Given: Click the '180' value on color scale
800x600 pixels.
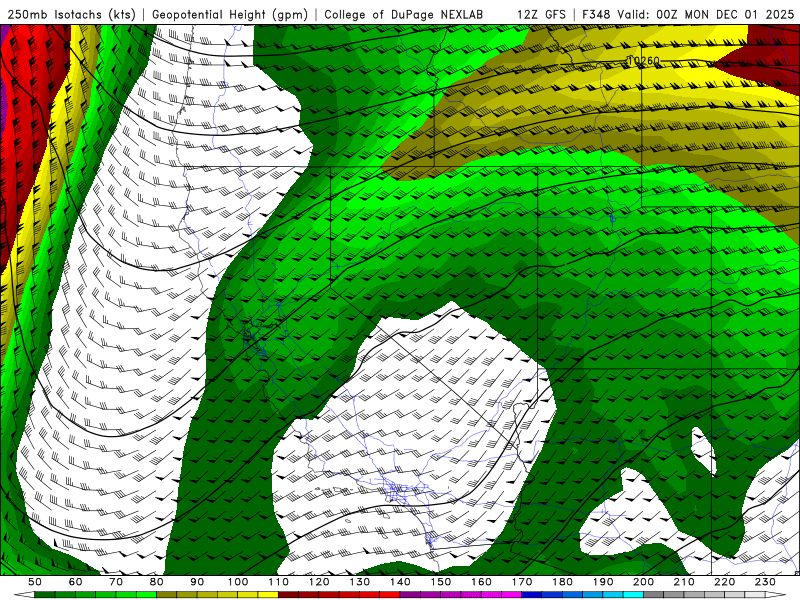Looking at the screenshot, I should (x=562, y=582).
